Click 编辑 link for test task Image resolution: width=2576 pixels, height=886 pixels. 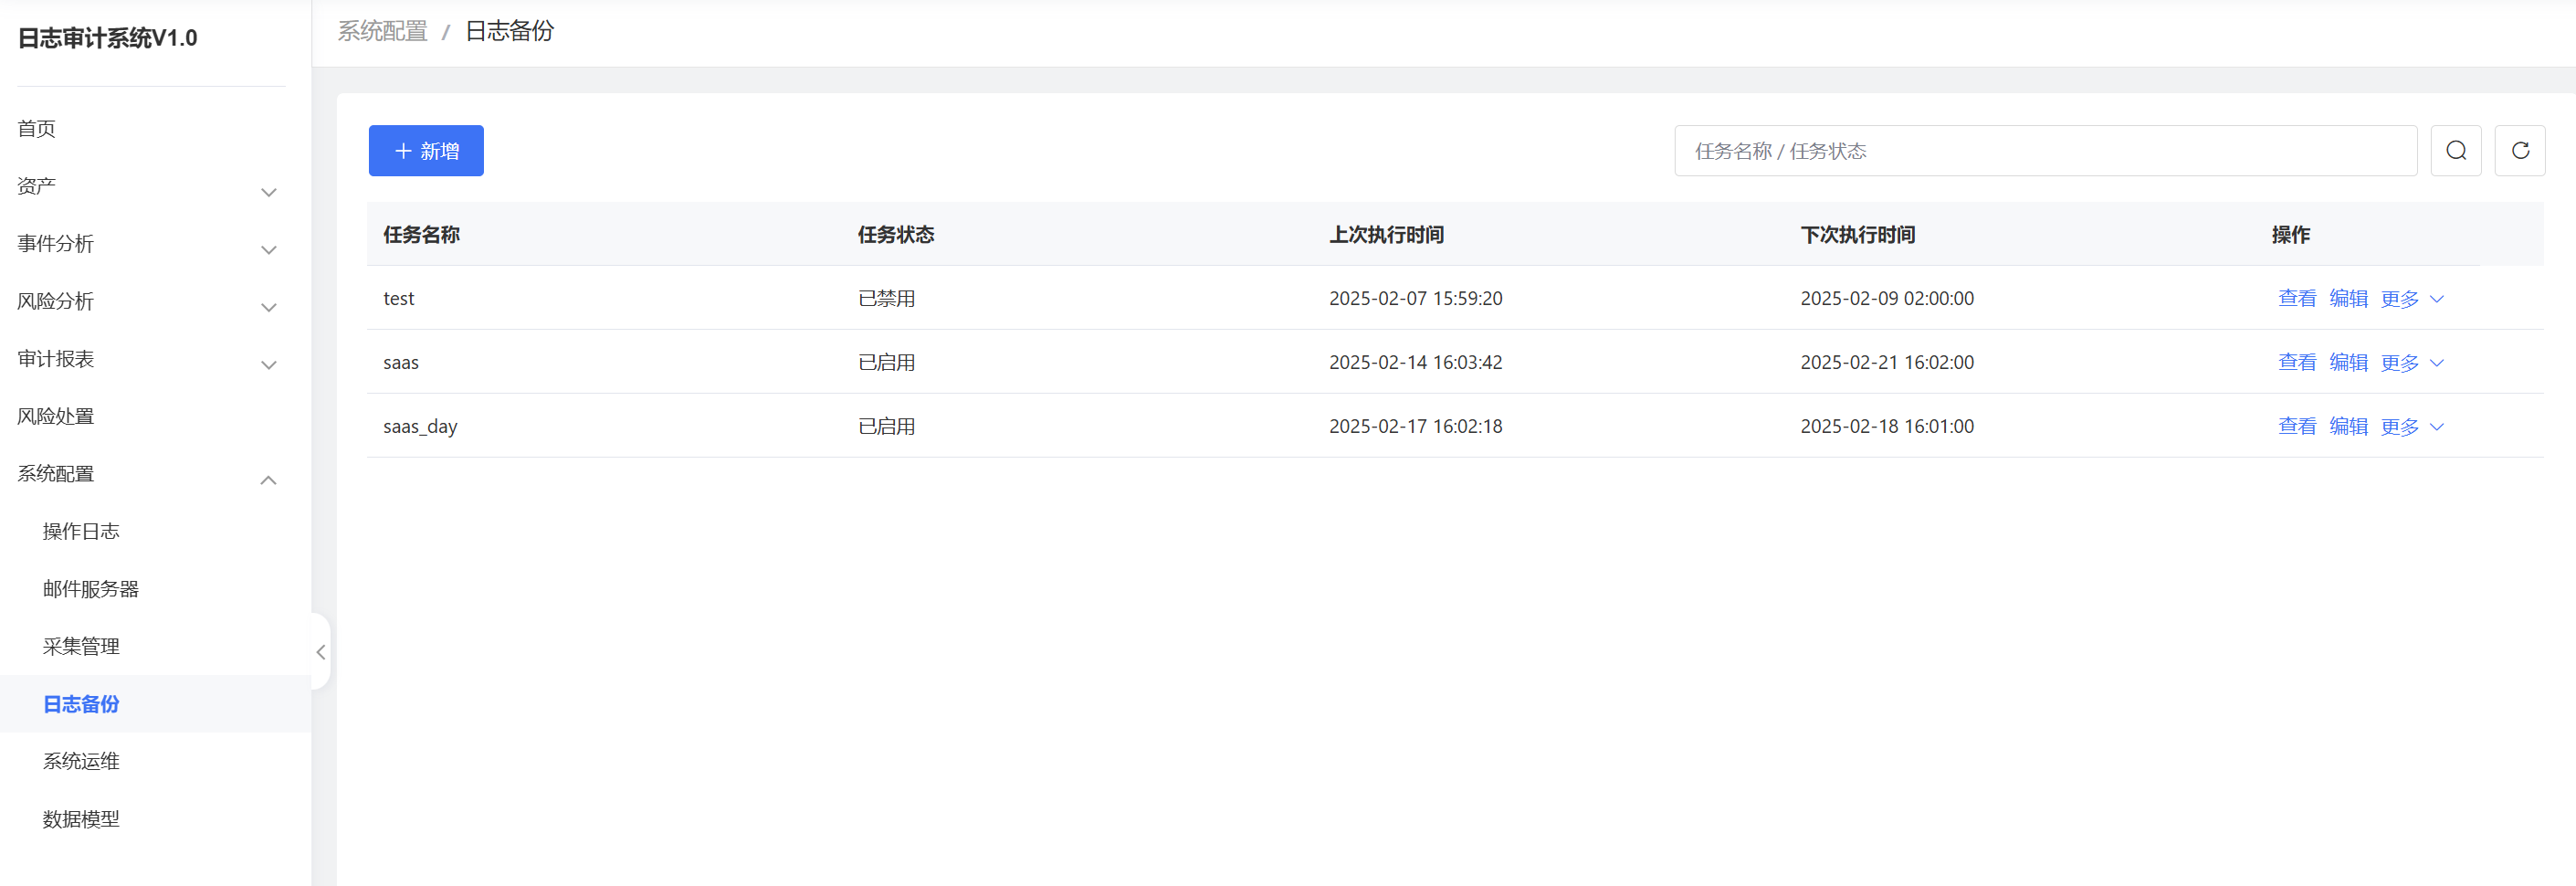coord(2348,298)
